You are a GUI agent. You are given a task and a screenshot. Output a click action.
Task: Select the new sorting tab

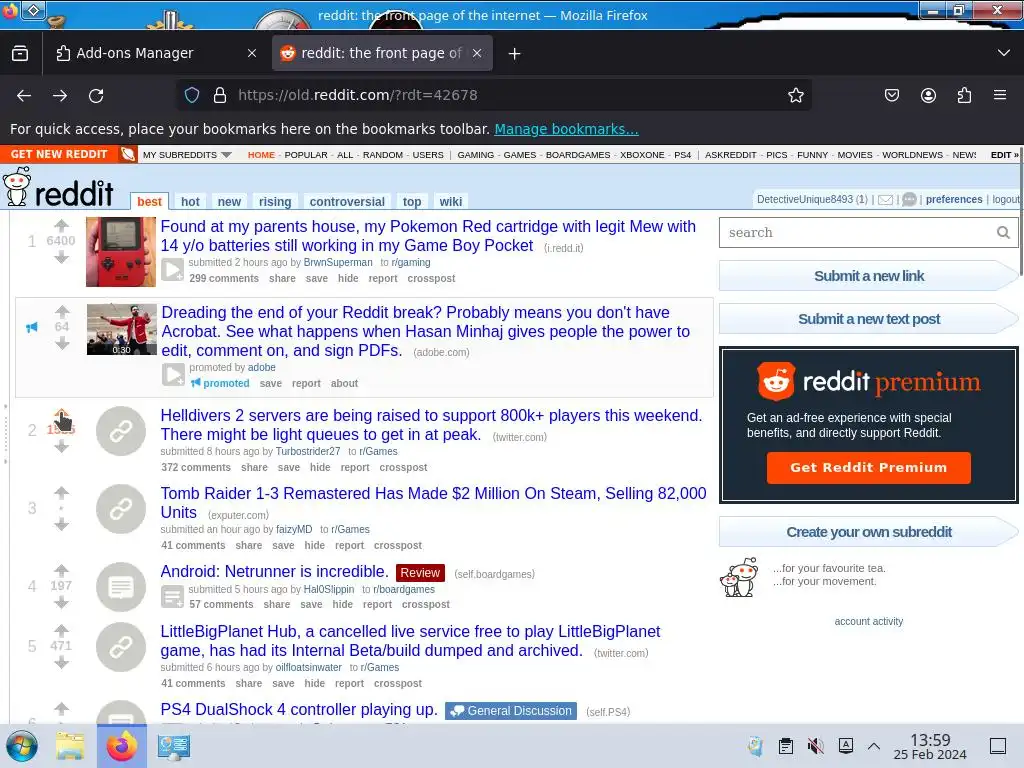click(229, 202)
